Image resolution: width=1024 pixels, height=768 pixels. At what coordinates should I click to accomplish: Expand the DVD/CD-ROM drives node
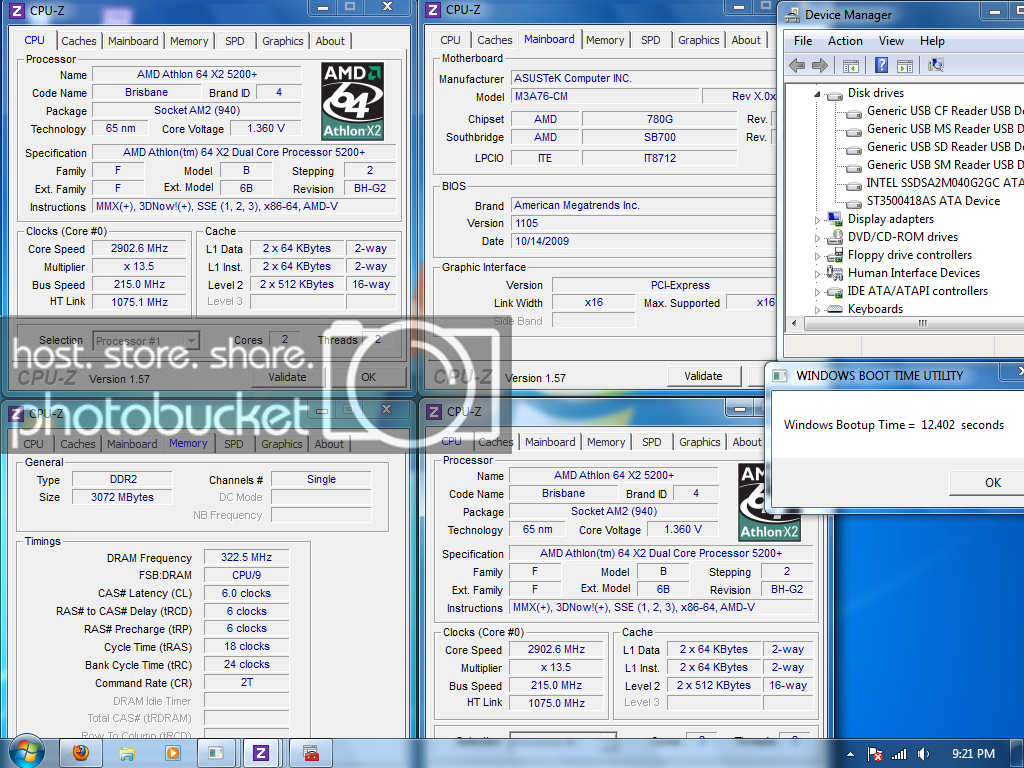click(817, 238)
